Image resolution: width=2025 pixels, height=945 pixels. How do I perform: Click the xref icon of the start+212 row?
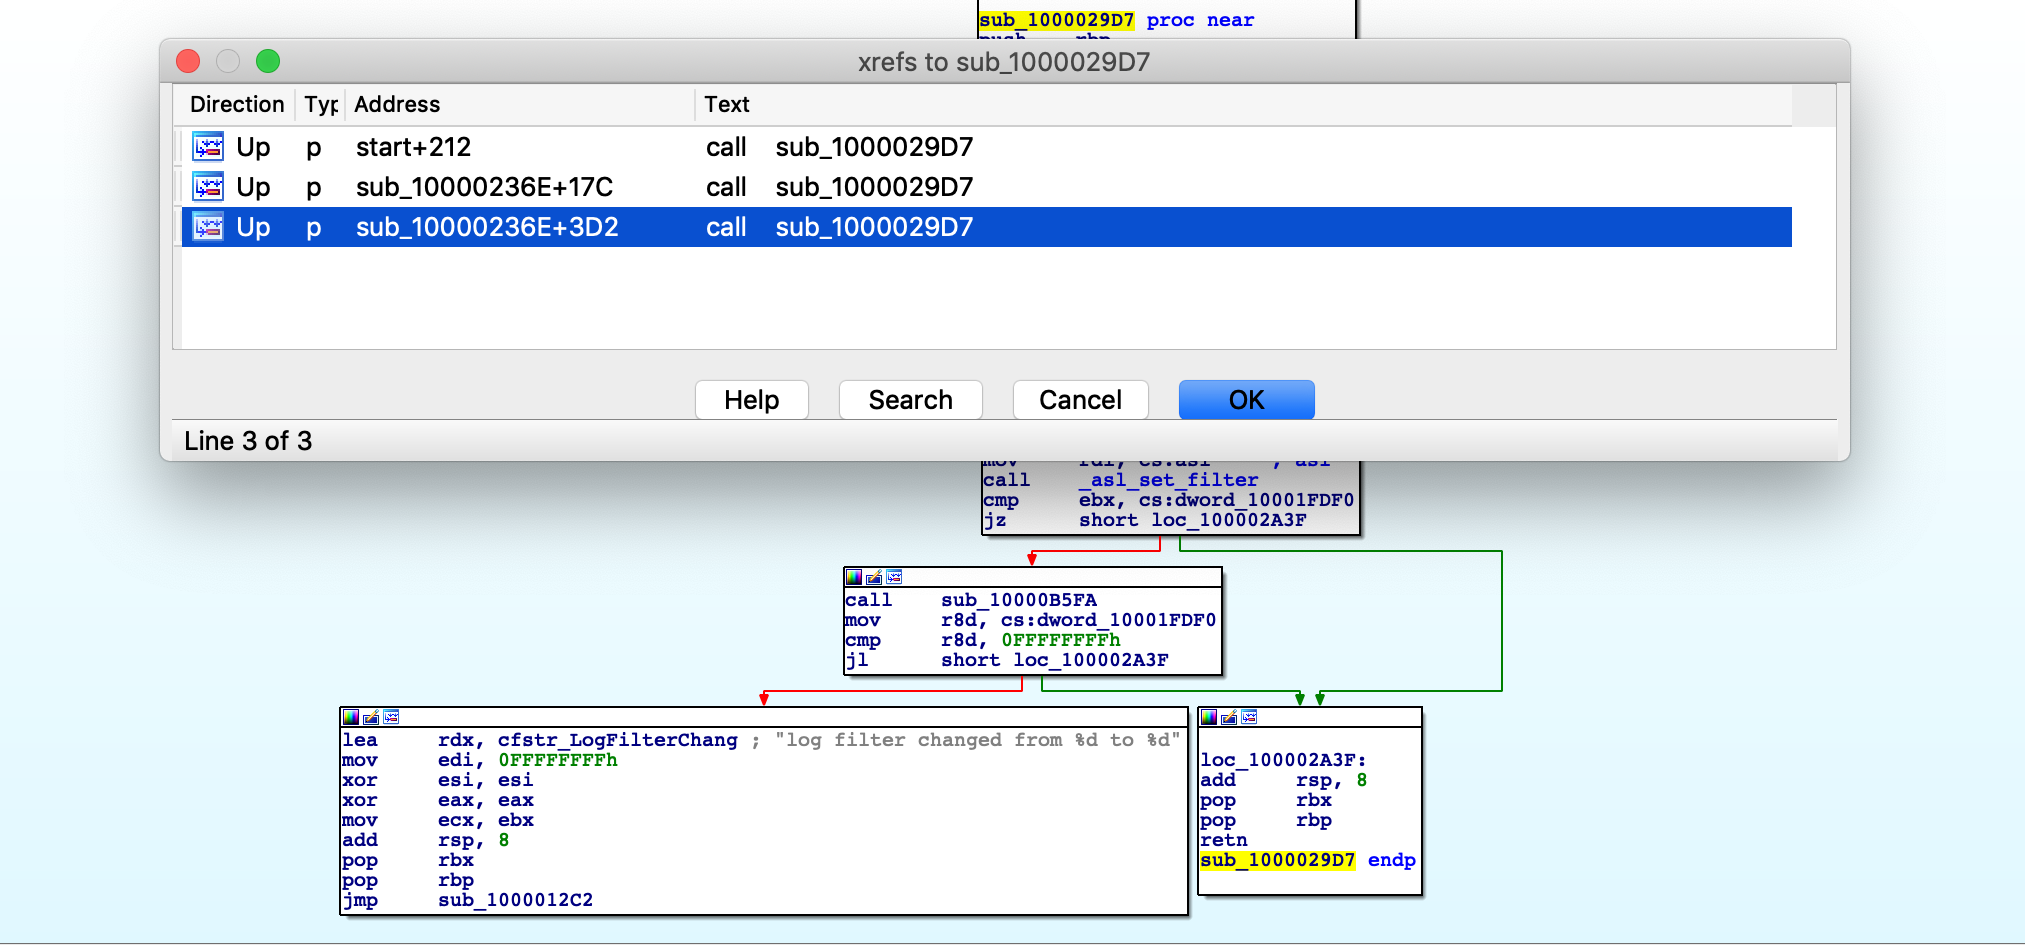tap(208, 147)
